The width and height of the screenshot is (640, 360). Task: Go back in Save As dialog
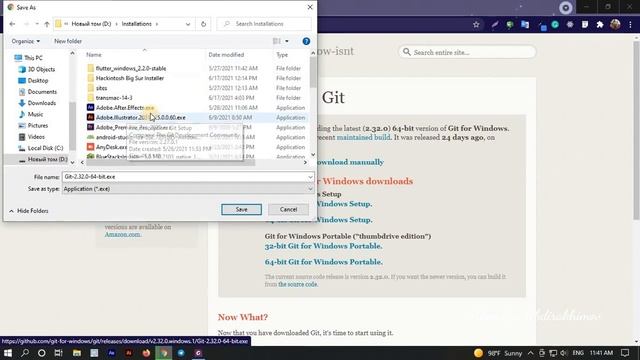click(x=12, y=24)
